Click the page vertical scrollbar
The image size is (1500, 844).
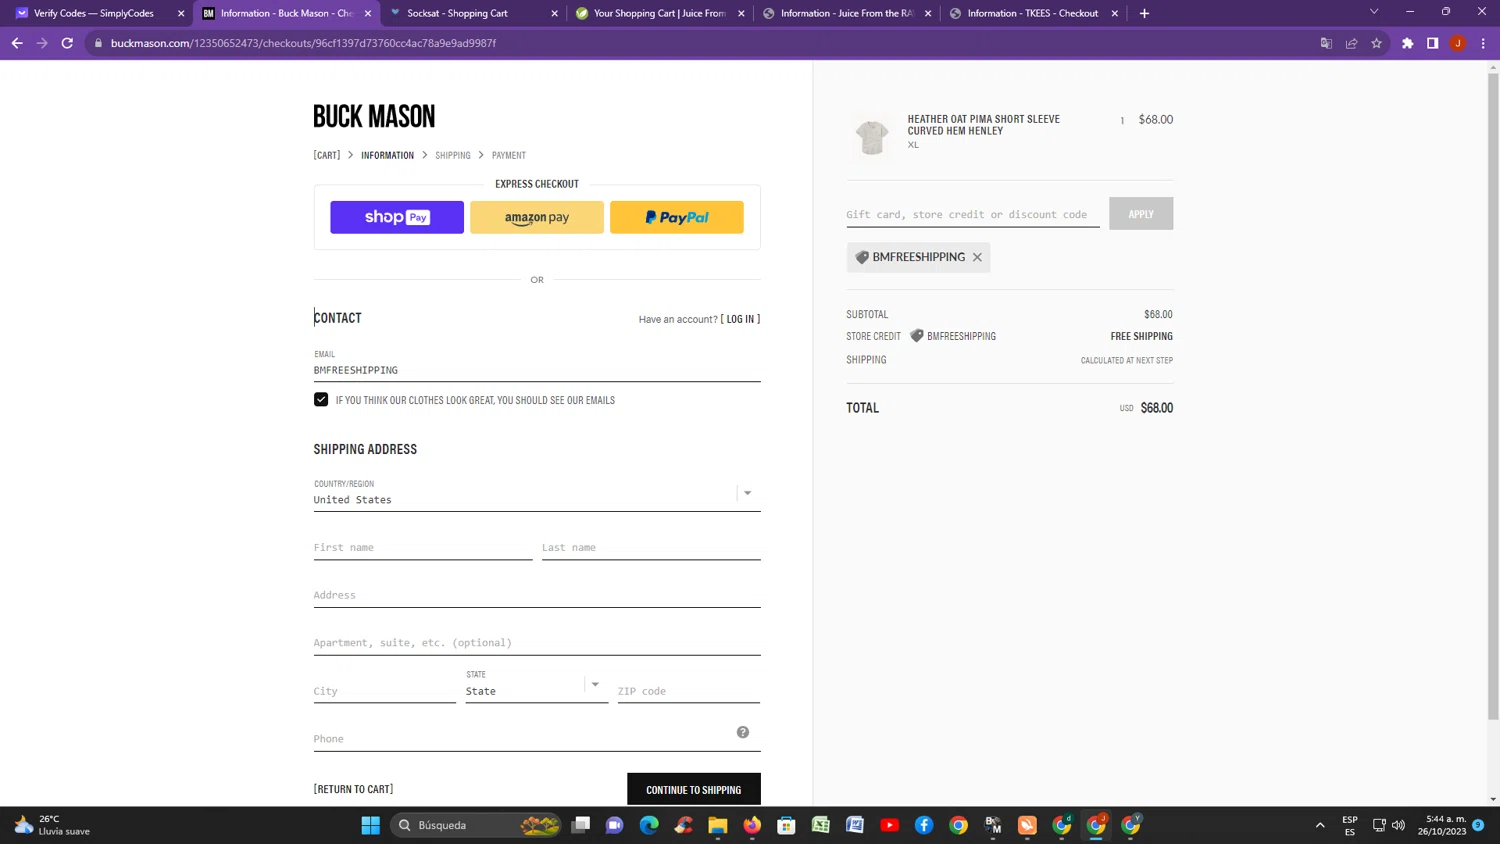(x=1493, y=395)
